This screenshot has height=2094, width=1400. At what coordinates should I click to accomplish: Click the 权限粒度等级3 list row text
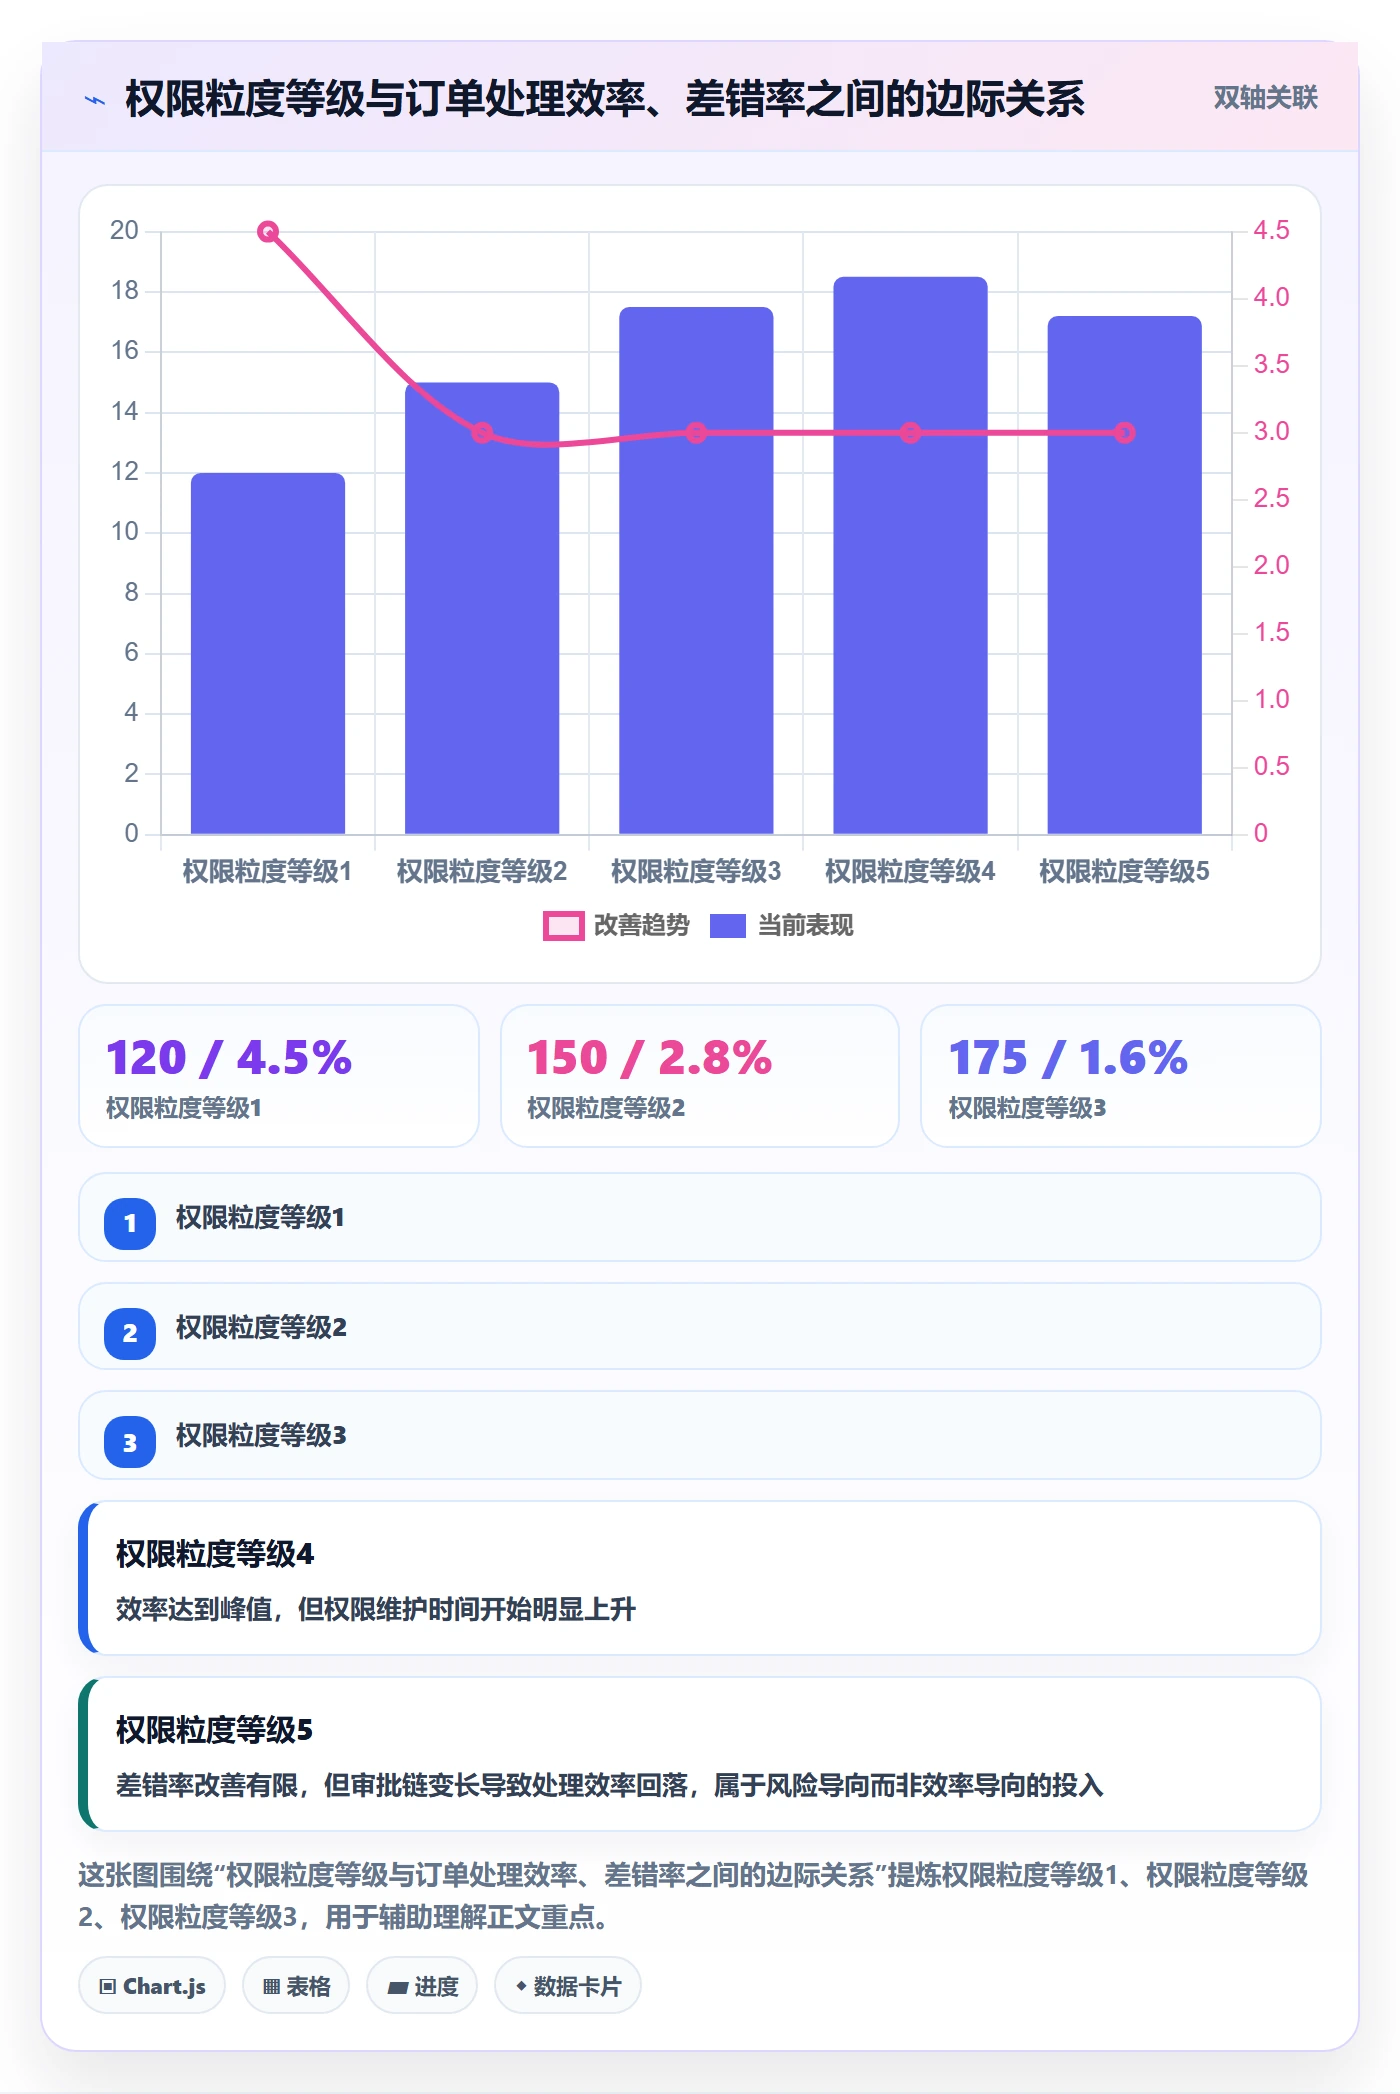261,1435
